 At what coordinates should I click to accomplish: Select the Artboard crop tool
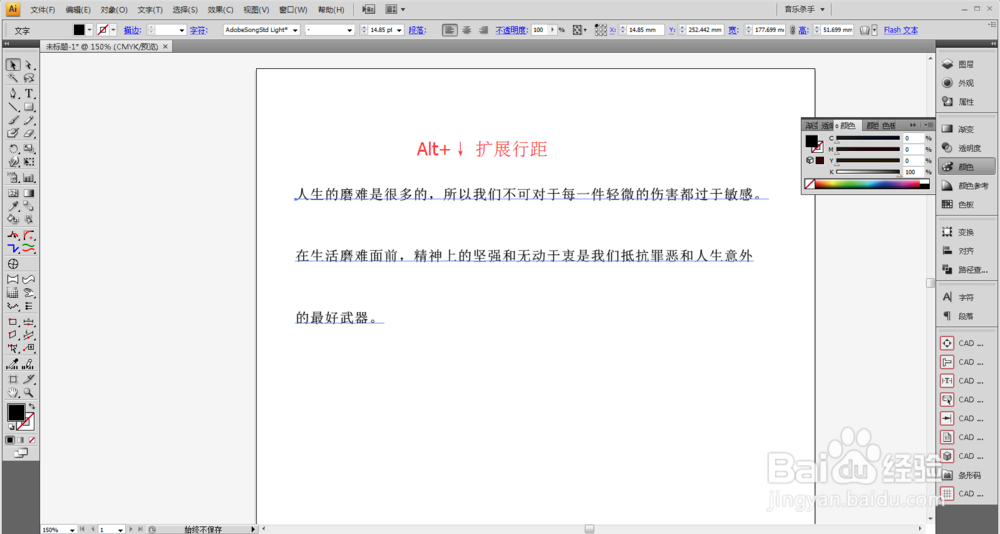13,380
